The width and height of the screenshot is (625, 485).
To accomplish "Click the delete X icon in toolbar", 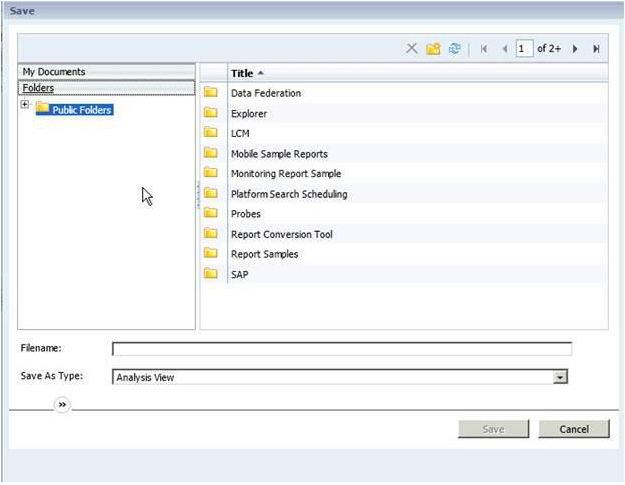I will pyautogui.click(x=411, y=49).
